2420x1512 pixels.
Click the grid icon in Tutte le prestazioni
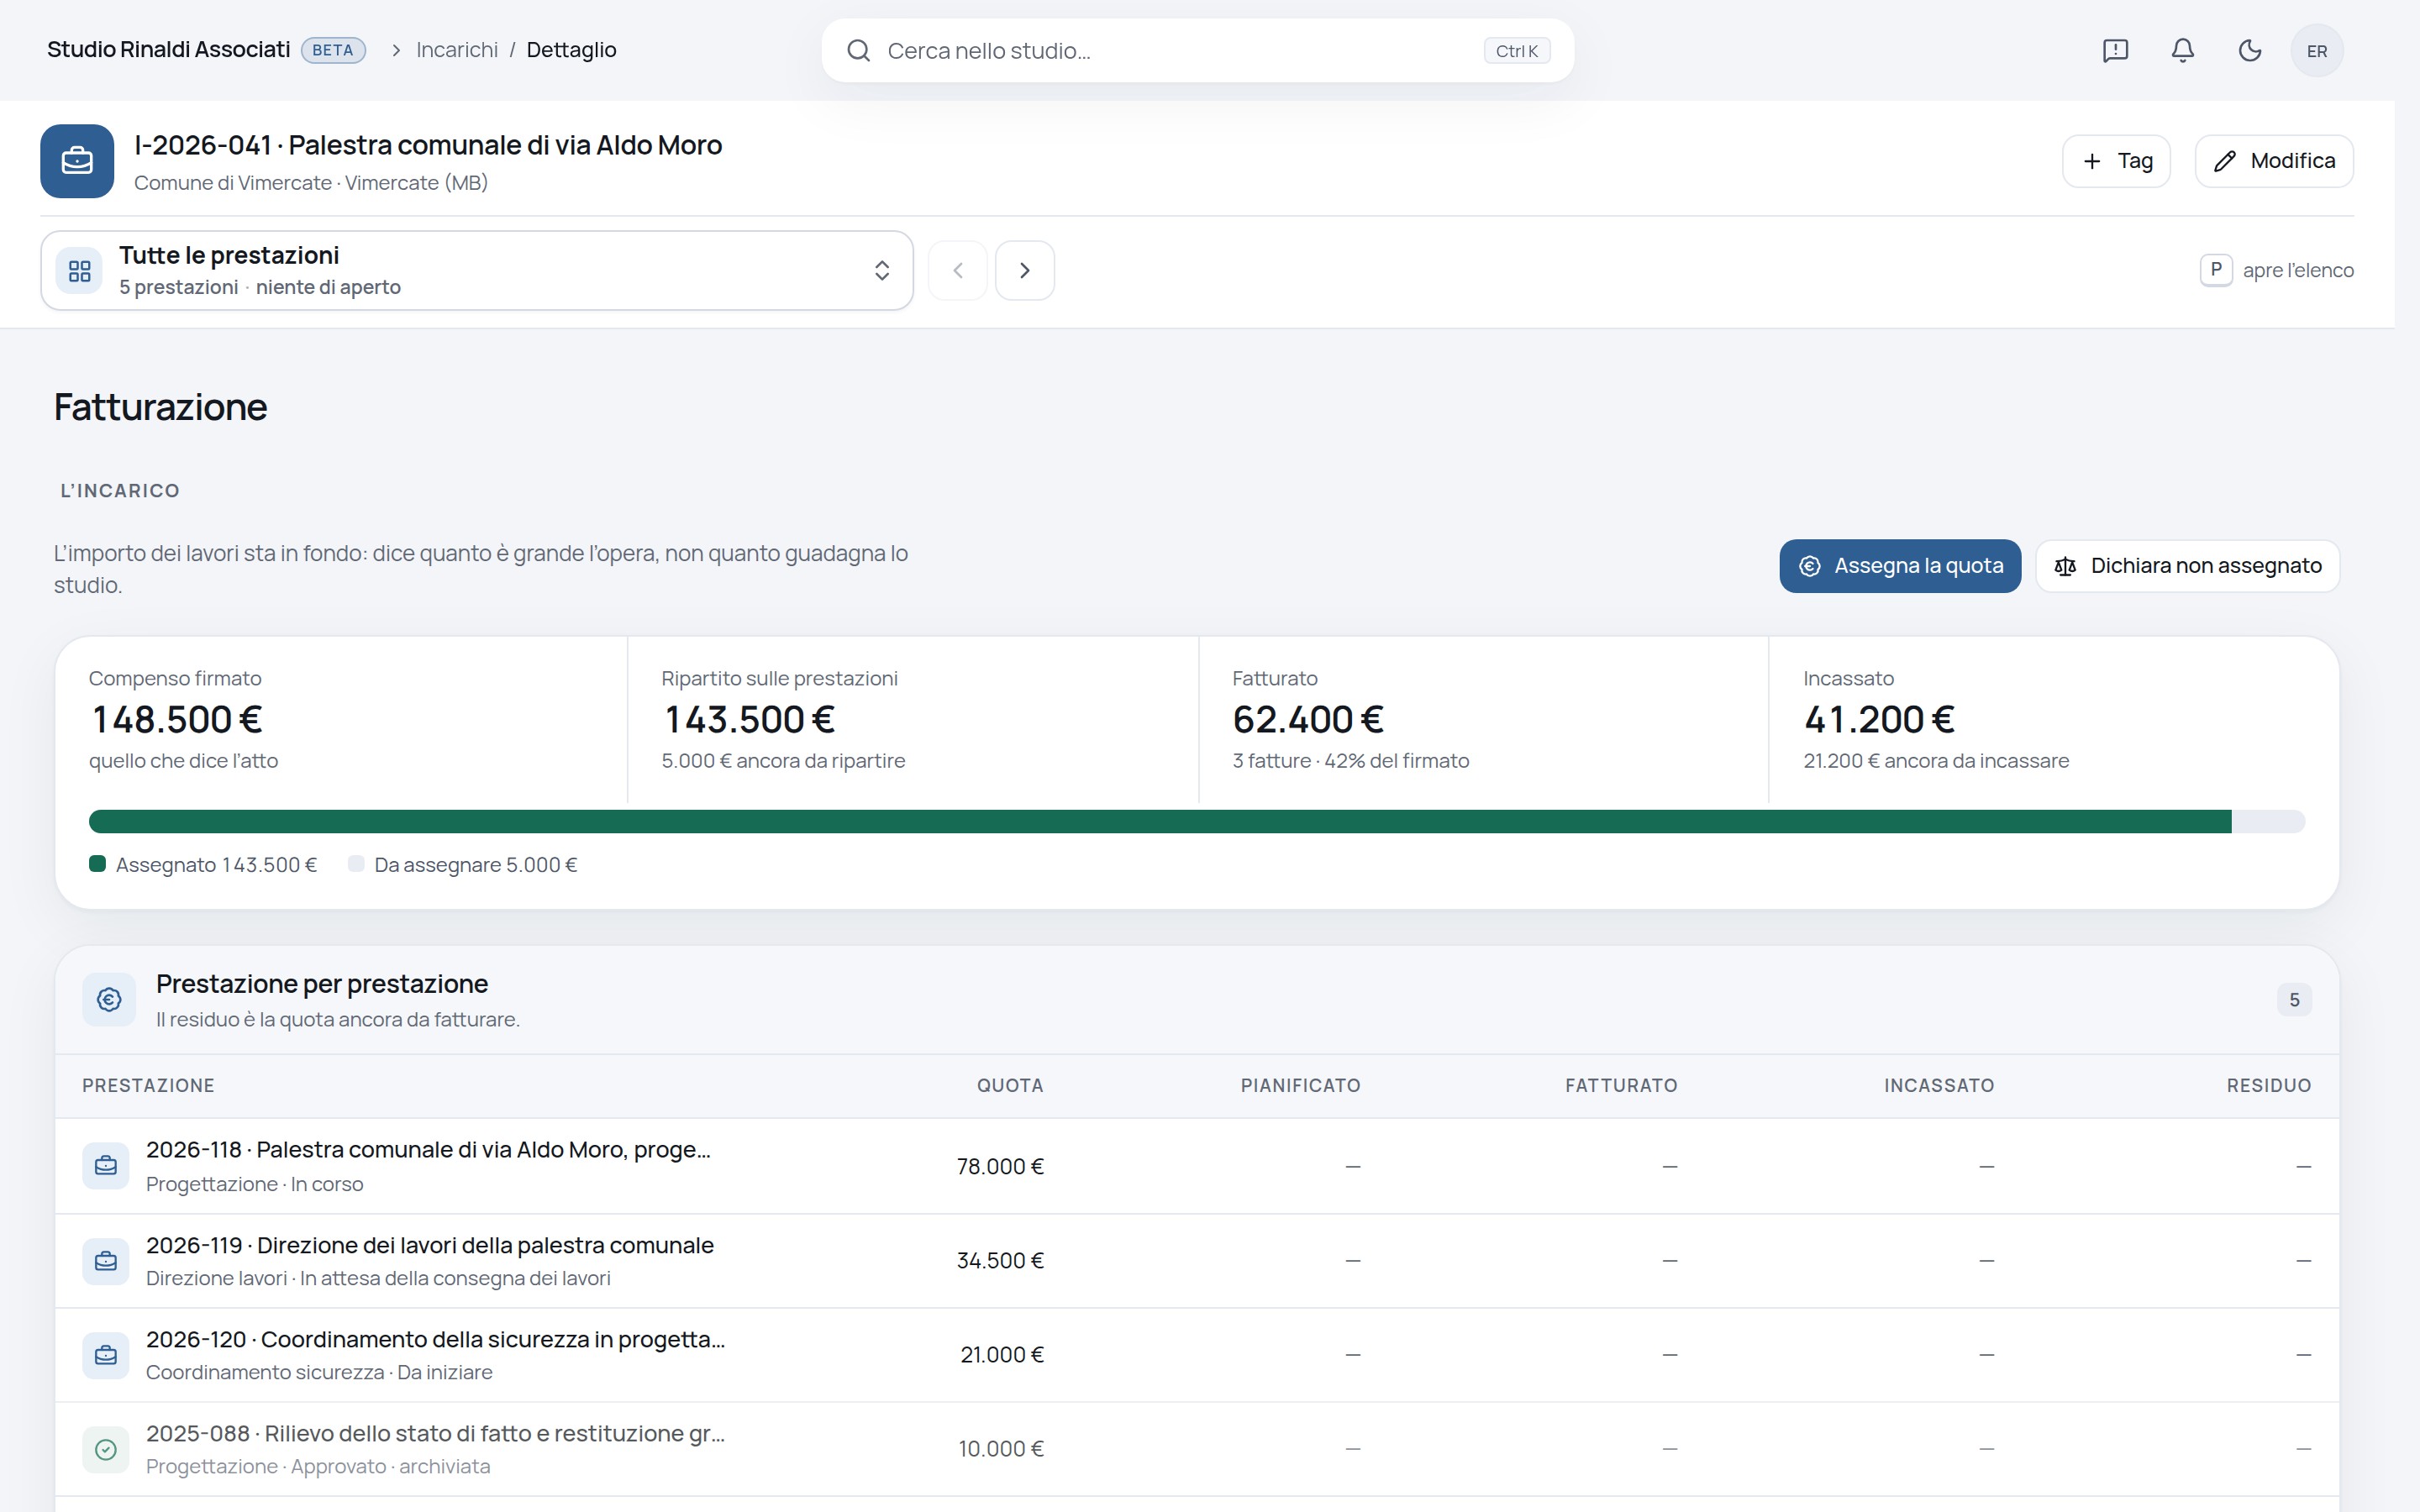[x=79, y=271]
